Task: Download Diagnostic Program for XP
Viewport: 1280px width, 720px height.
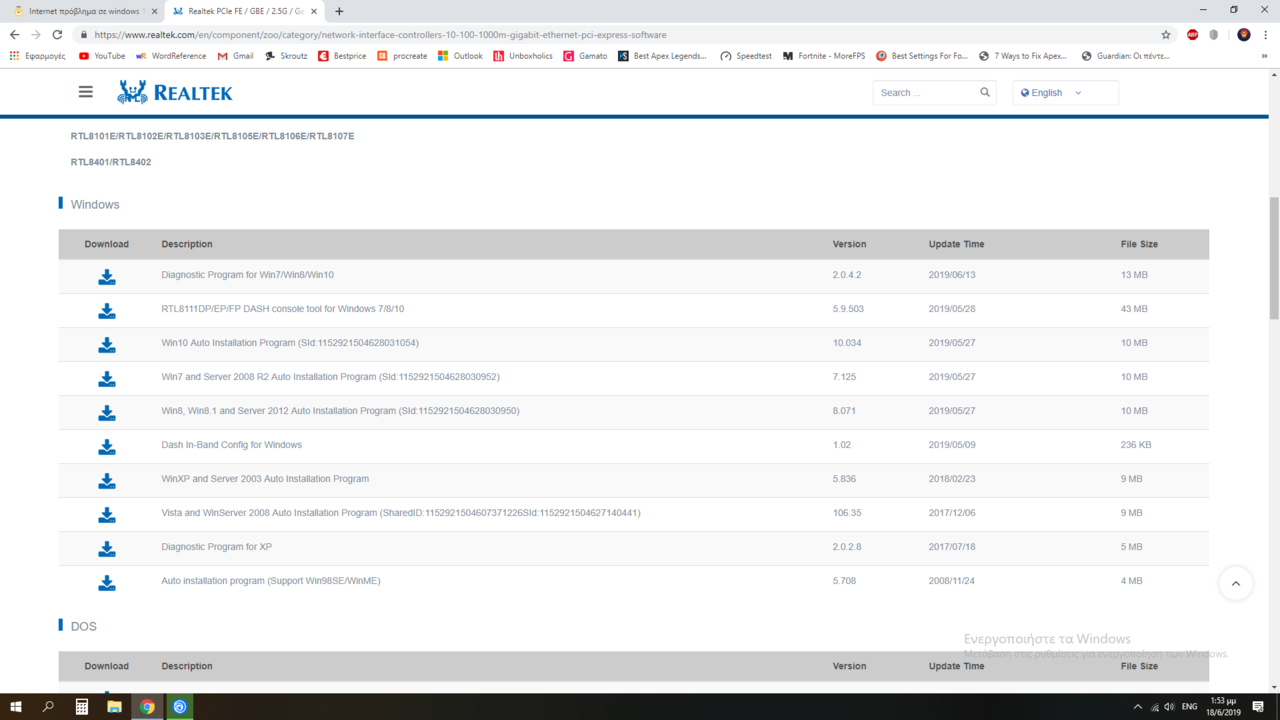Action: coord(107,549)
